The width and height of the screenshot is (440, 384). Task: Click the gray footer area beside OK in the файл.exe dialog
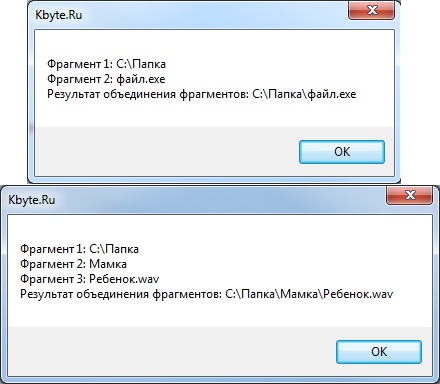[x=167, y=152]
